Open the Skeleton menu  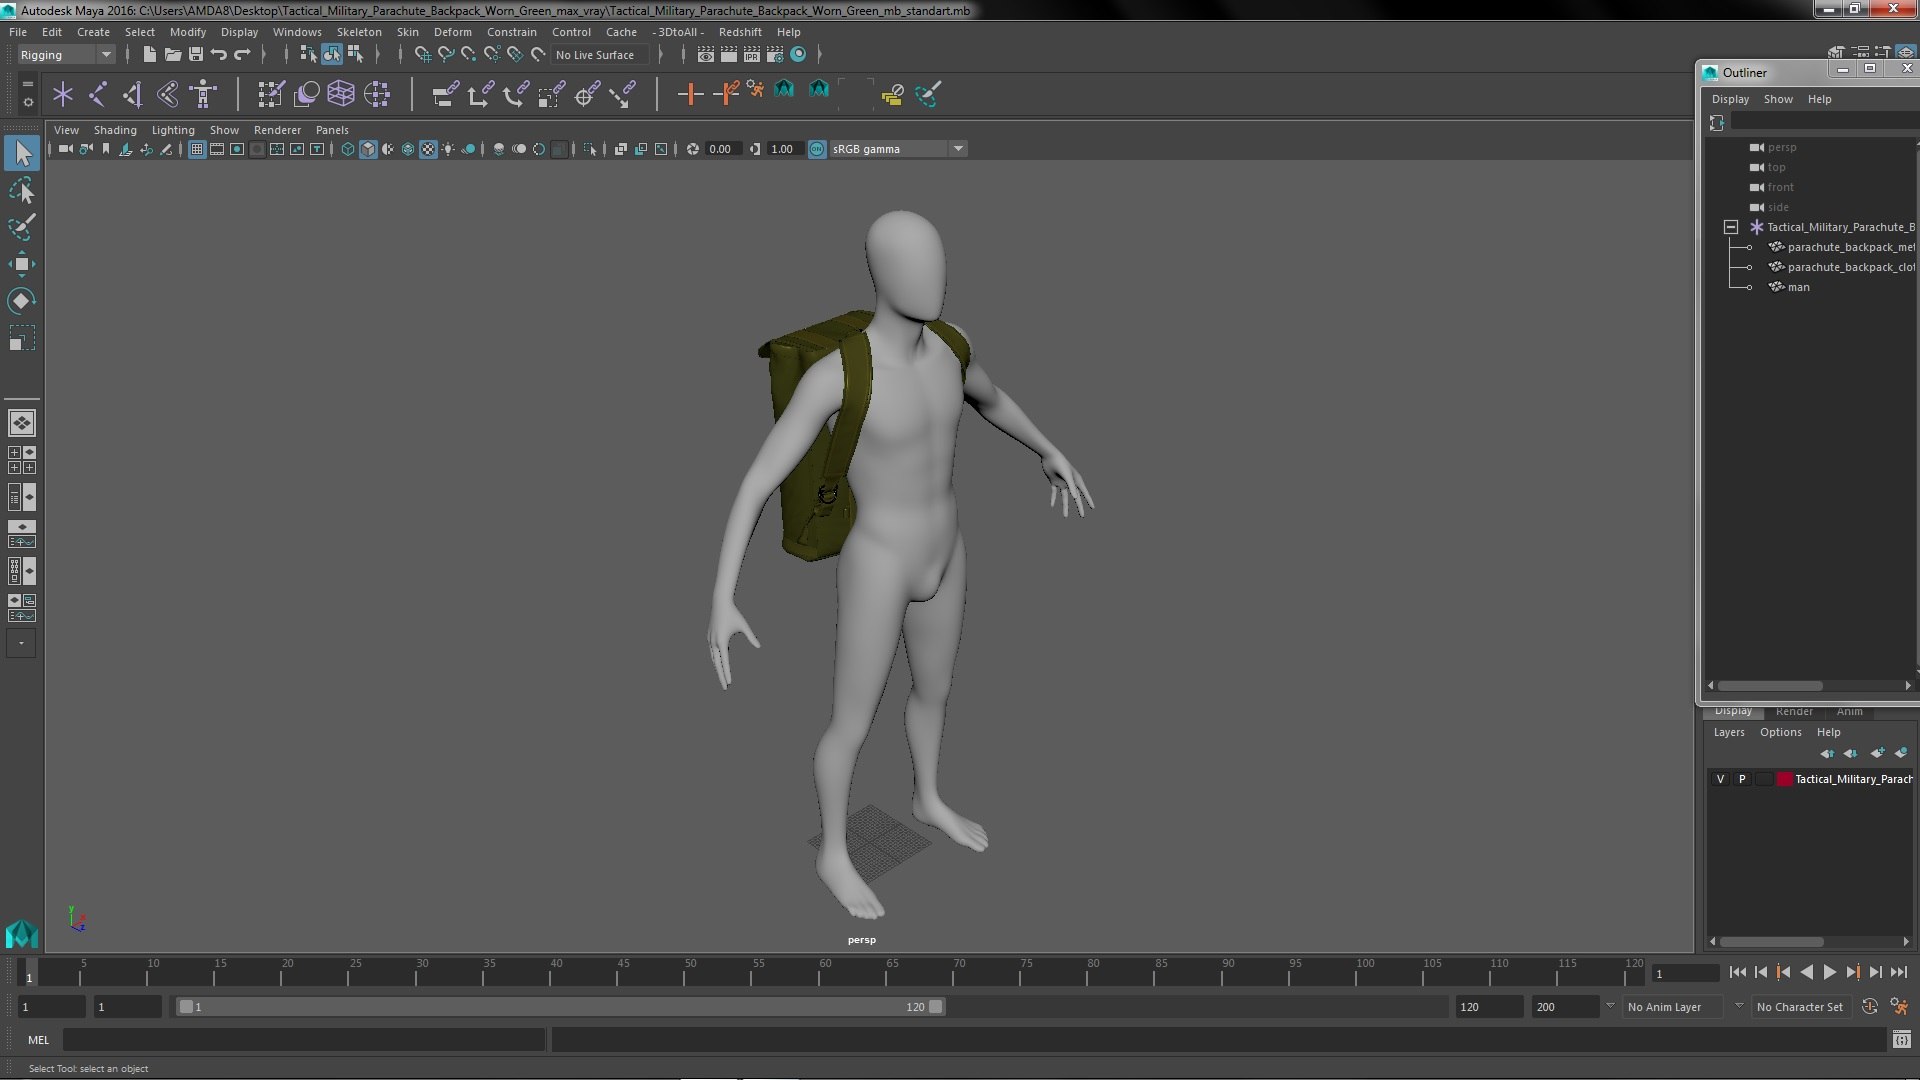(x=359, y=32)
